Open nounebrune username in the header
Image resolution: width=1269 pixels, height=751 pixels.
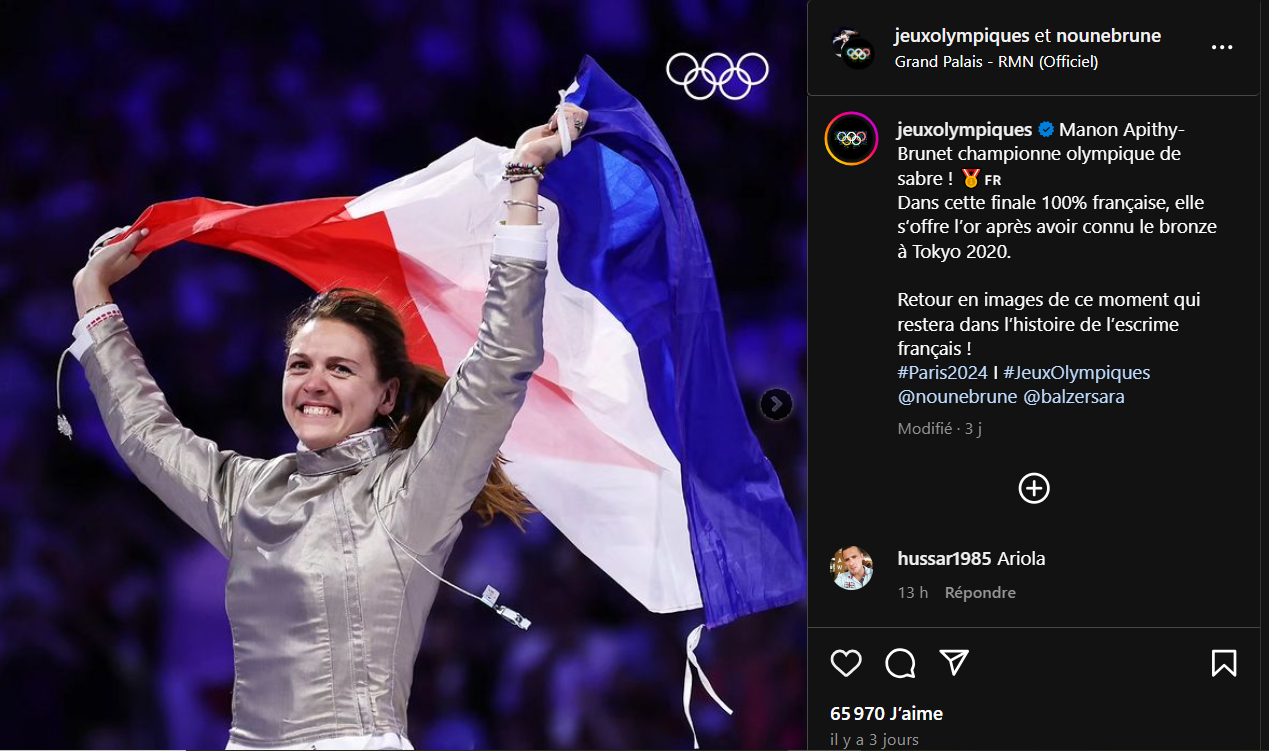tap(1108, 36)
